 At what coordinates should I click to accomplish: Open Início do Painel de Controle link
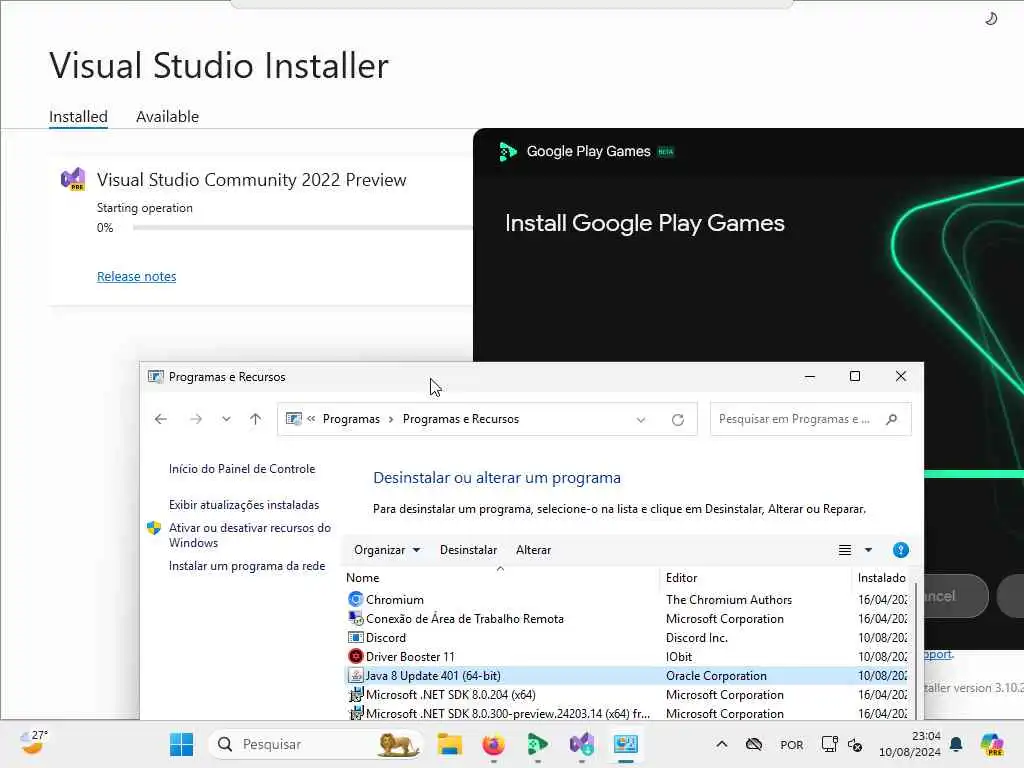(x=242, y=469)
